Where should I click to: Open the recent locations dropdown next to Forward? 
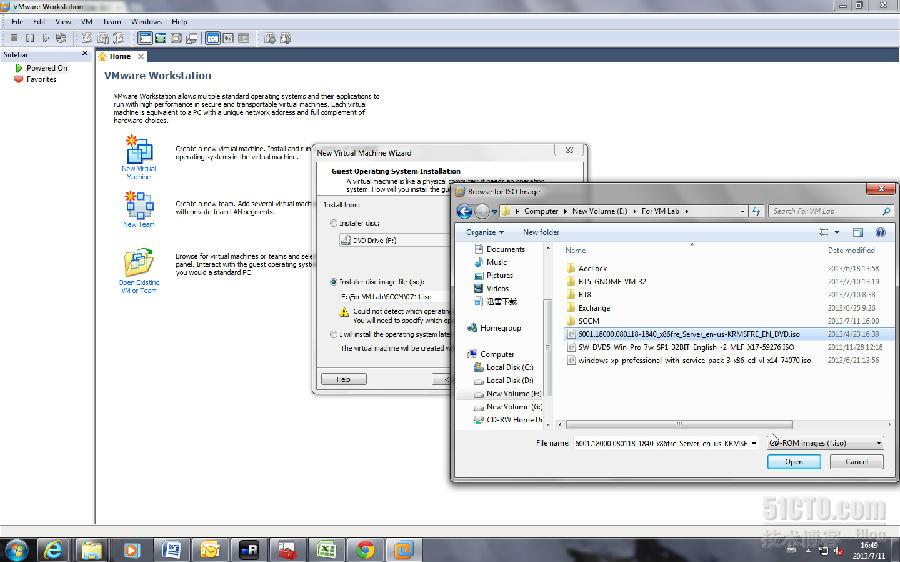pos(495,211)
